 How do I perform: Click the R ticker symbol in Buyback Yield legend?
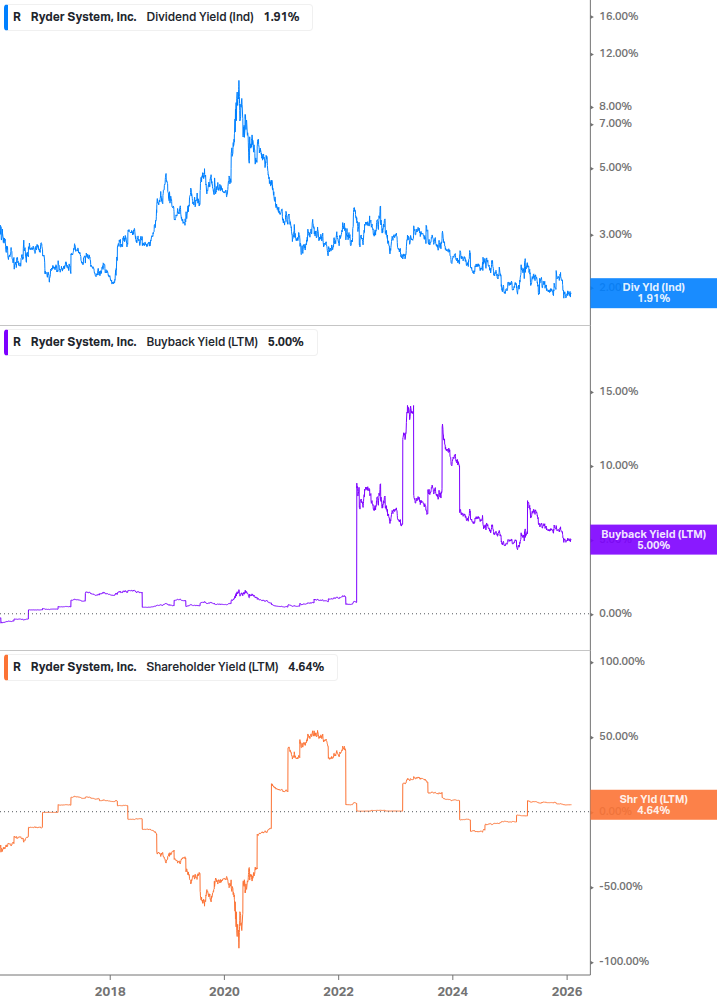[17, 342]
